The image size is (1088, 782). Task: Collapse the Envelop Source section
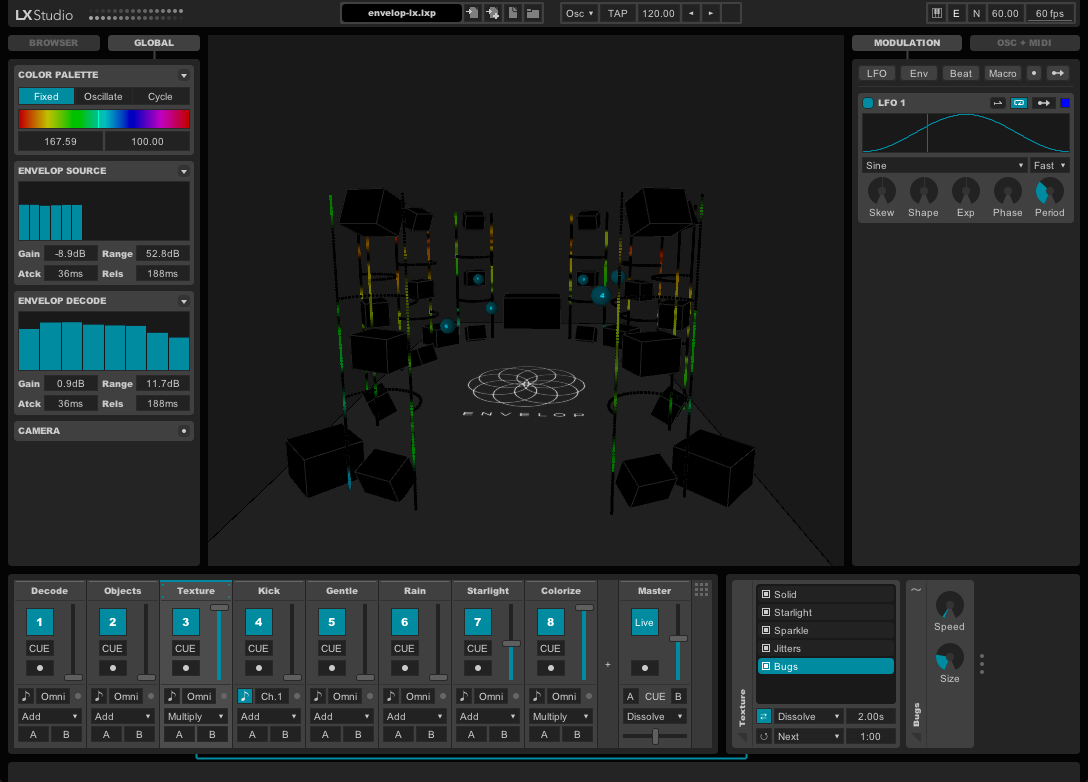coord(184,171)
